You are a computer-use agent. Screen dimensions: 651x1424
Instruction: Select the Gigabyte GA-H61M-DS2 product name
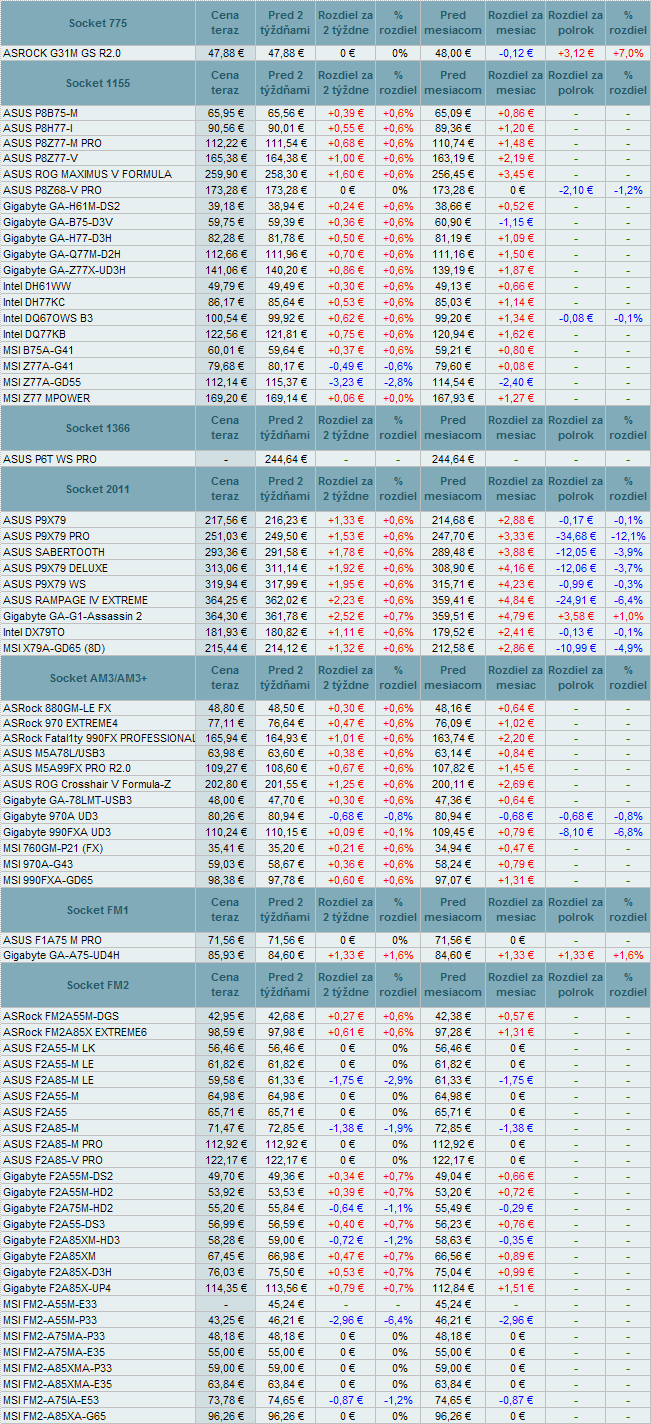(x=62, y=206)
